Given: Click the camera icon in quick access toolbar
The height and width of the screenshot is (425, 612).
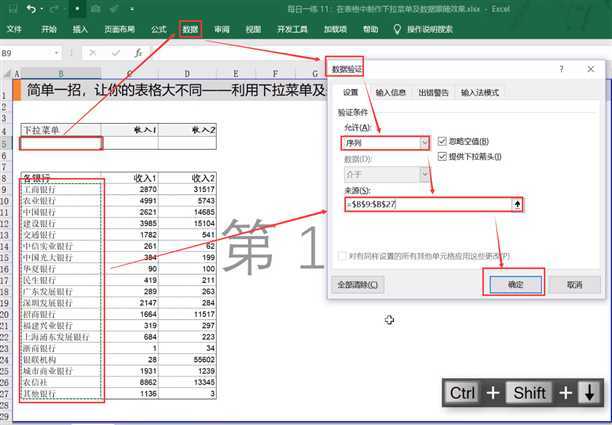Looking at the screenshot, I should pyautogui.click(x=96, y=9).
